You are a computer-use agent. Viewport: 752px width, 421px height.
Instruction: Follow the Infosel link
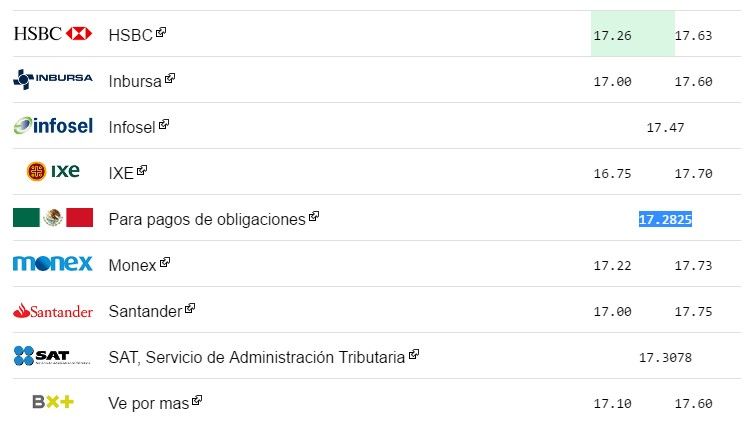point(132,127)
